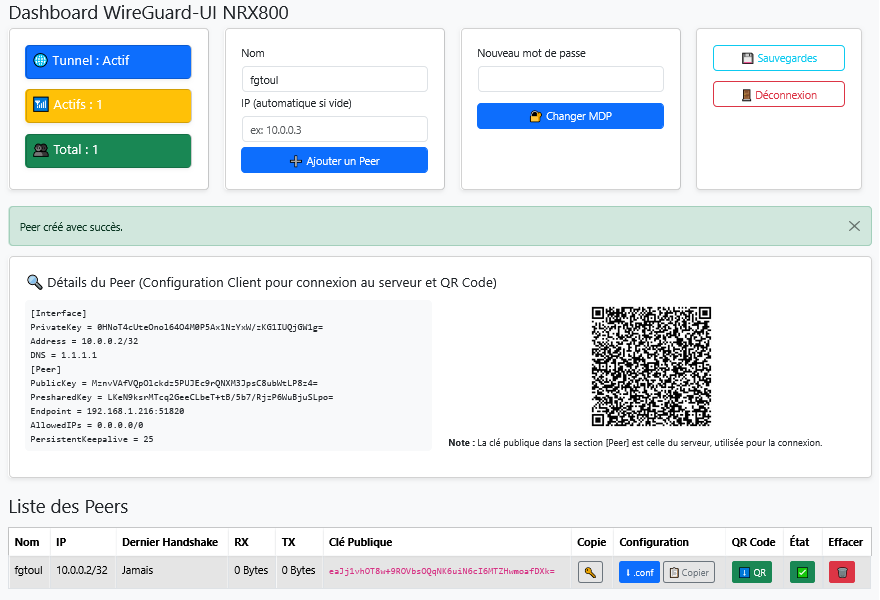Screen dimensions: 880x600
Task: Click the users icon next to Total
Action: (x=41, y=150)
